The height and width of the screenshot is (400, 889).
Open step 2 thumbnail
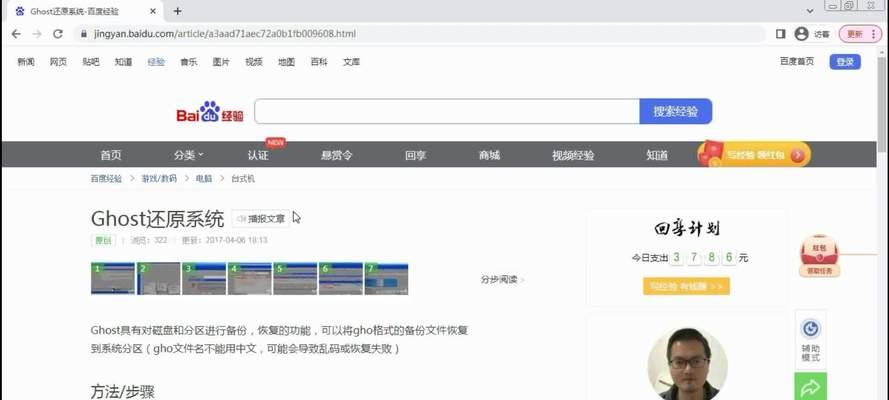tap(159, 279)
